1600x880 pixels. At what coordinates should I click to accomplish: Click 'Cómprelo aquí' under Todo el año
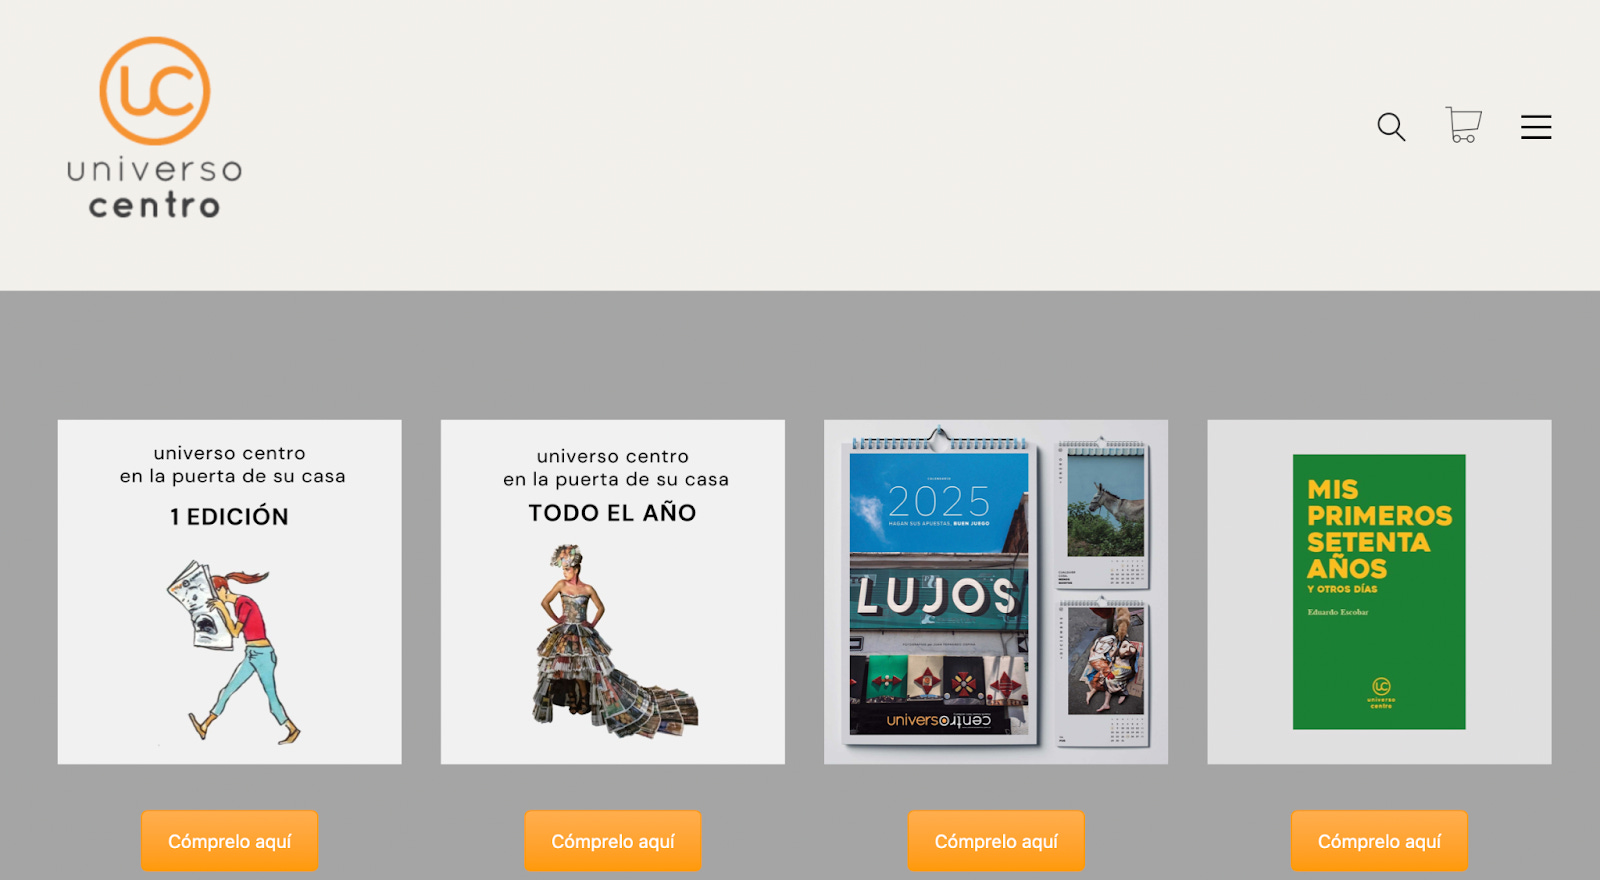pos(613,841)
